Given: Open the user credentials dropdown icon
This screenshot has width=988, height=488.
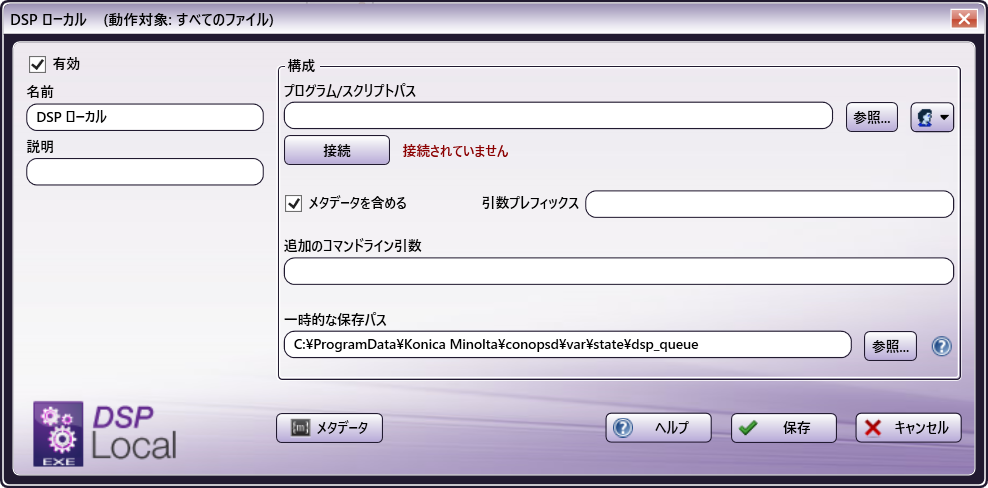Looking at the screenshot, I should click(x=932, y=117).
